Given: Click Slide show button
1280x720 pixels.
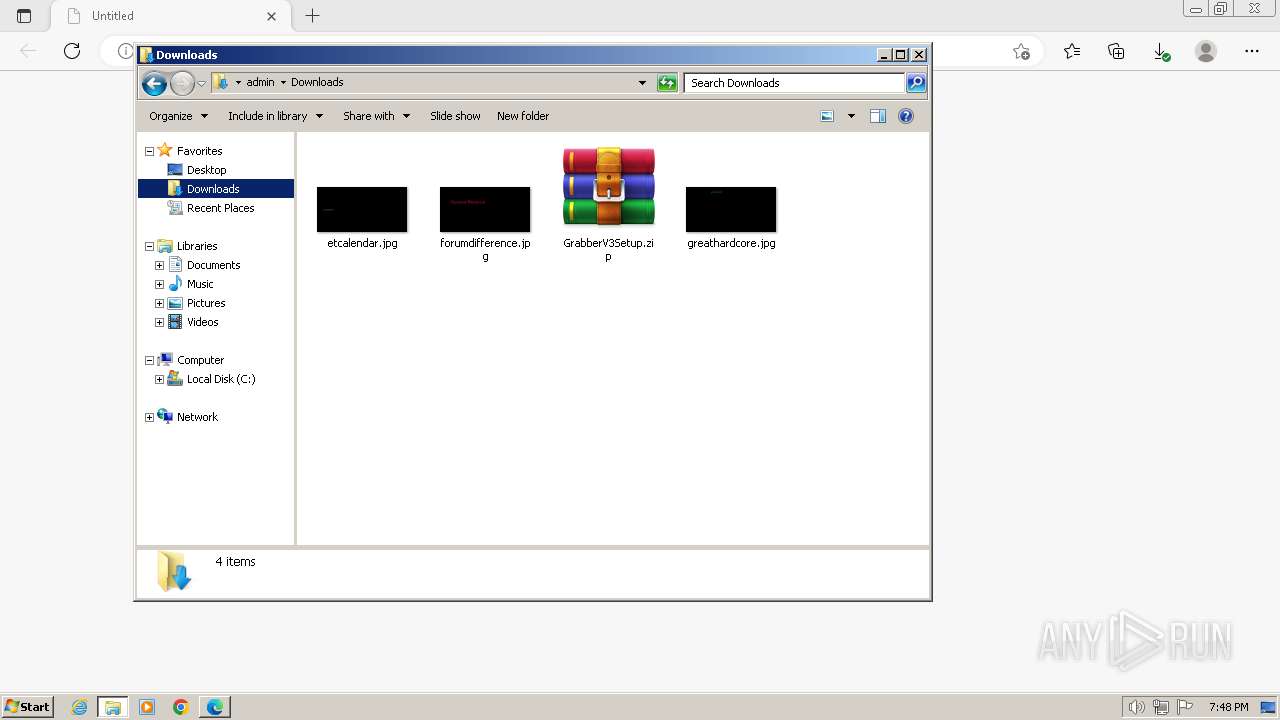Looking at the screenshot, I should pyautogui.click(x=455, y=116).
